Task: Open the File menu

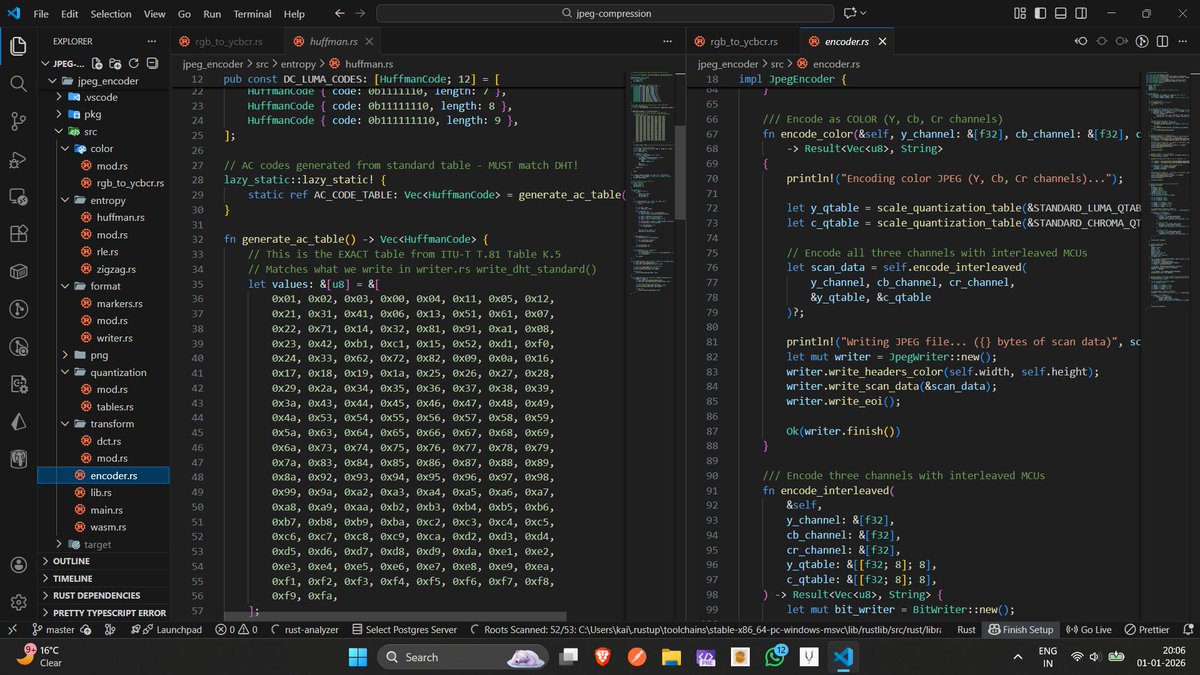Action: tap(40, 14)
